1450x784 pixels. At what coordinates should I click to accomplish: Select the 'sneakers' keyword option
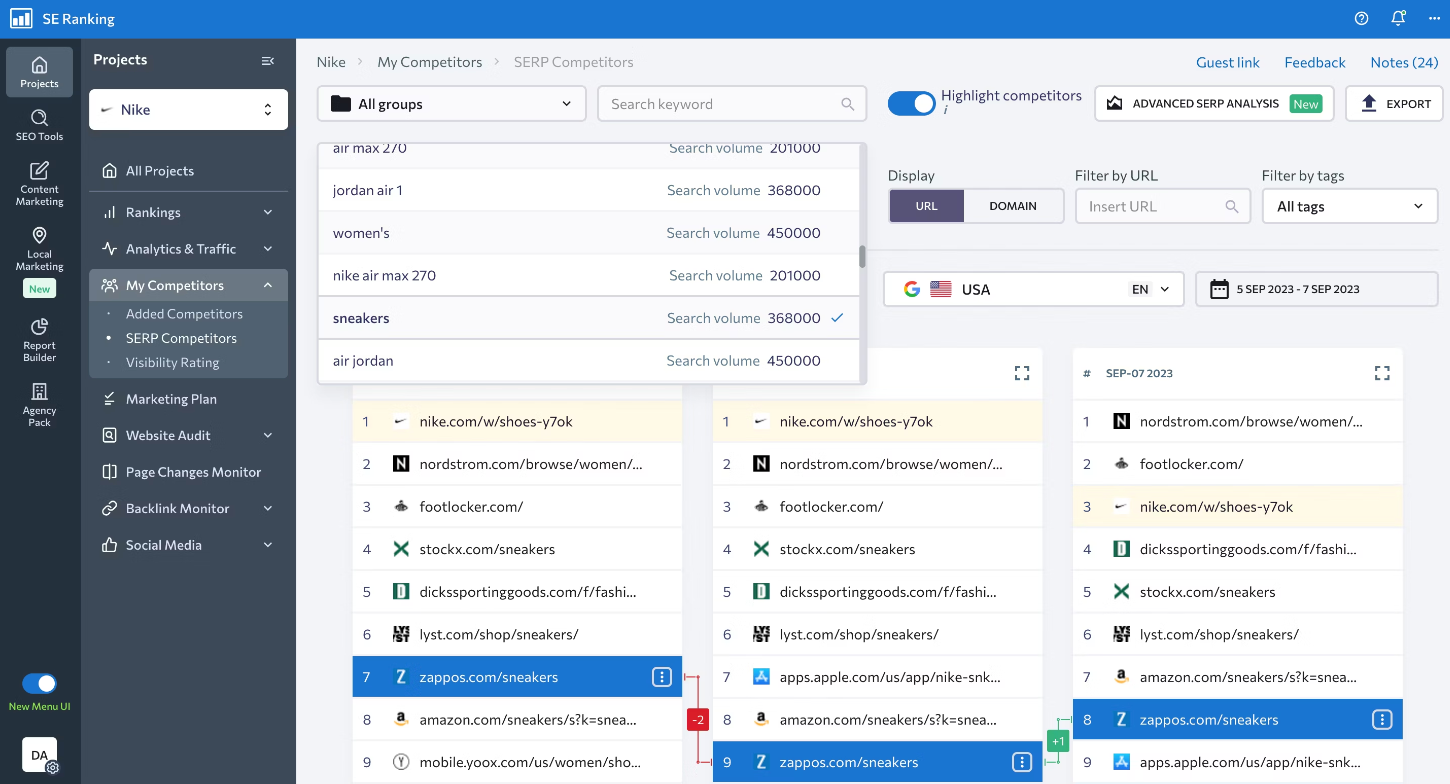[588, 318]
